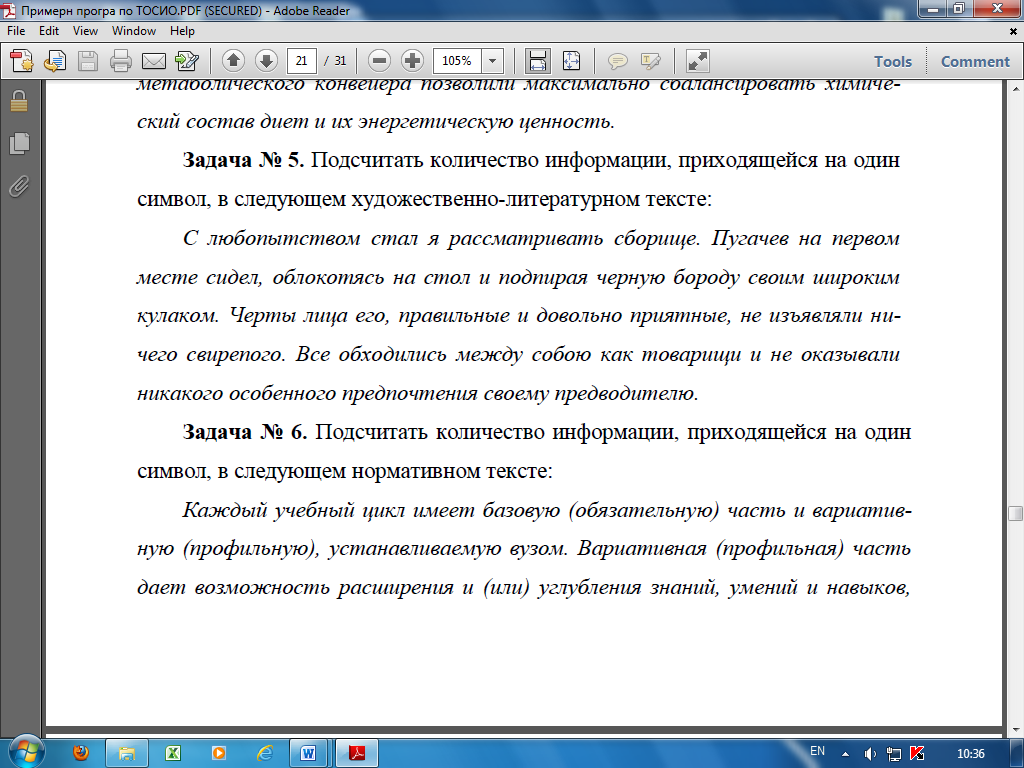Screen dimensions: 1024x768
Task: Zoom in with the plus button
Action: pos(412,61)
